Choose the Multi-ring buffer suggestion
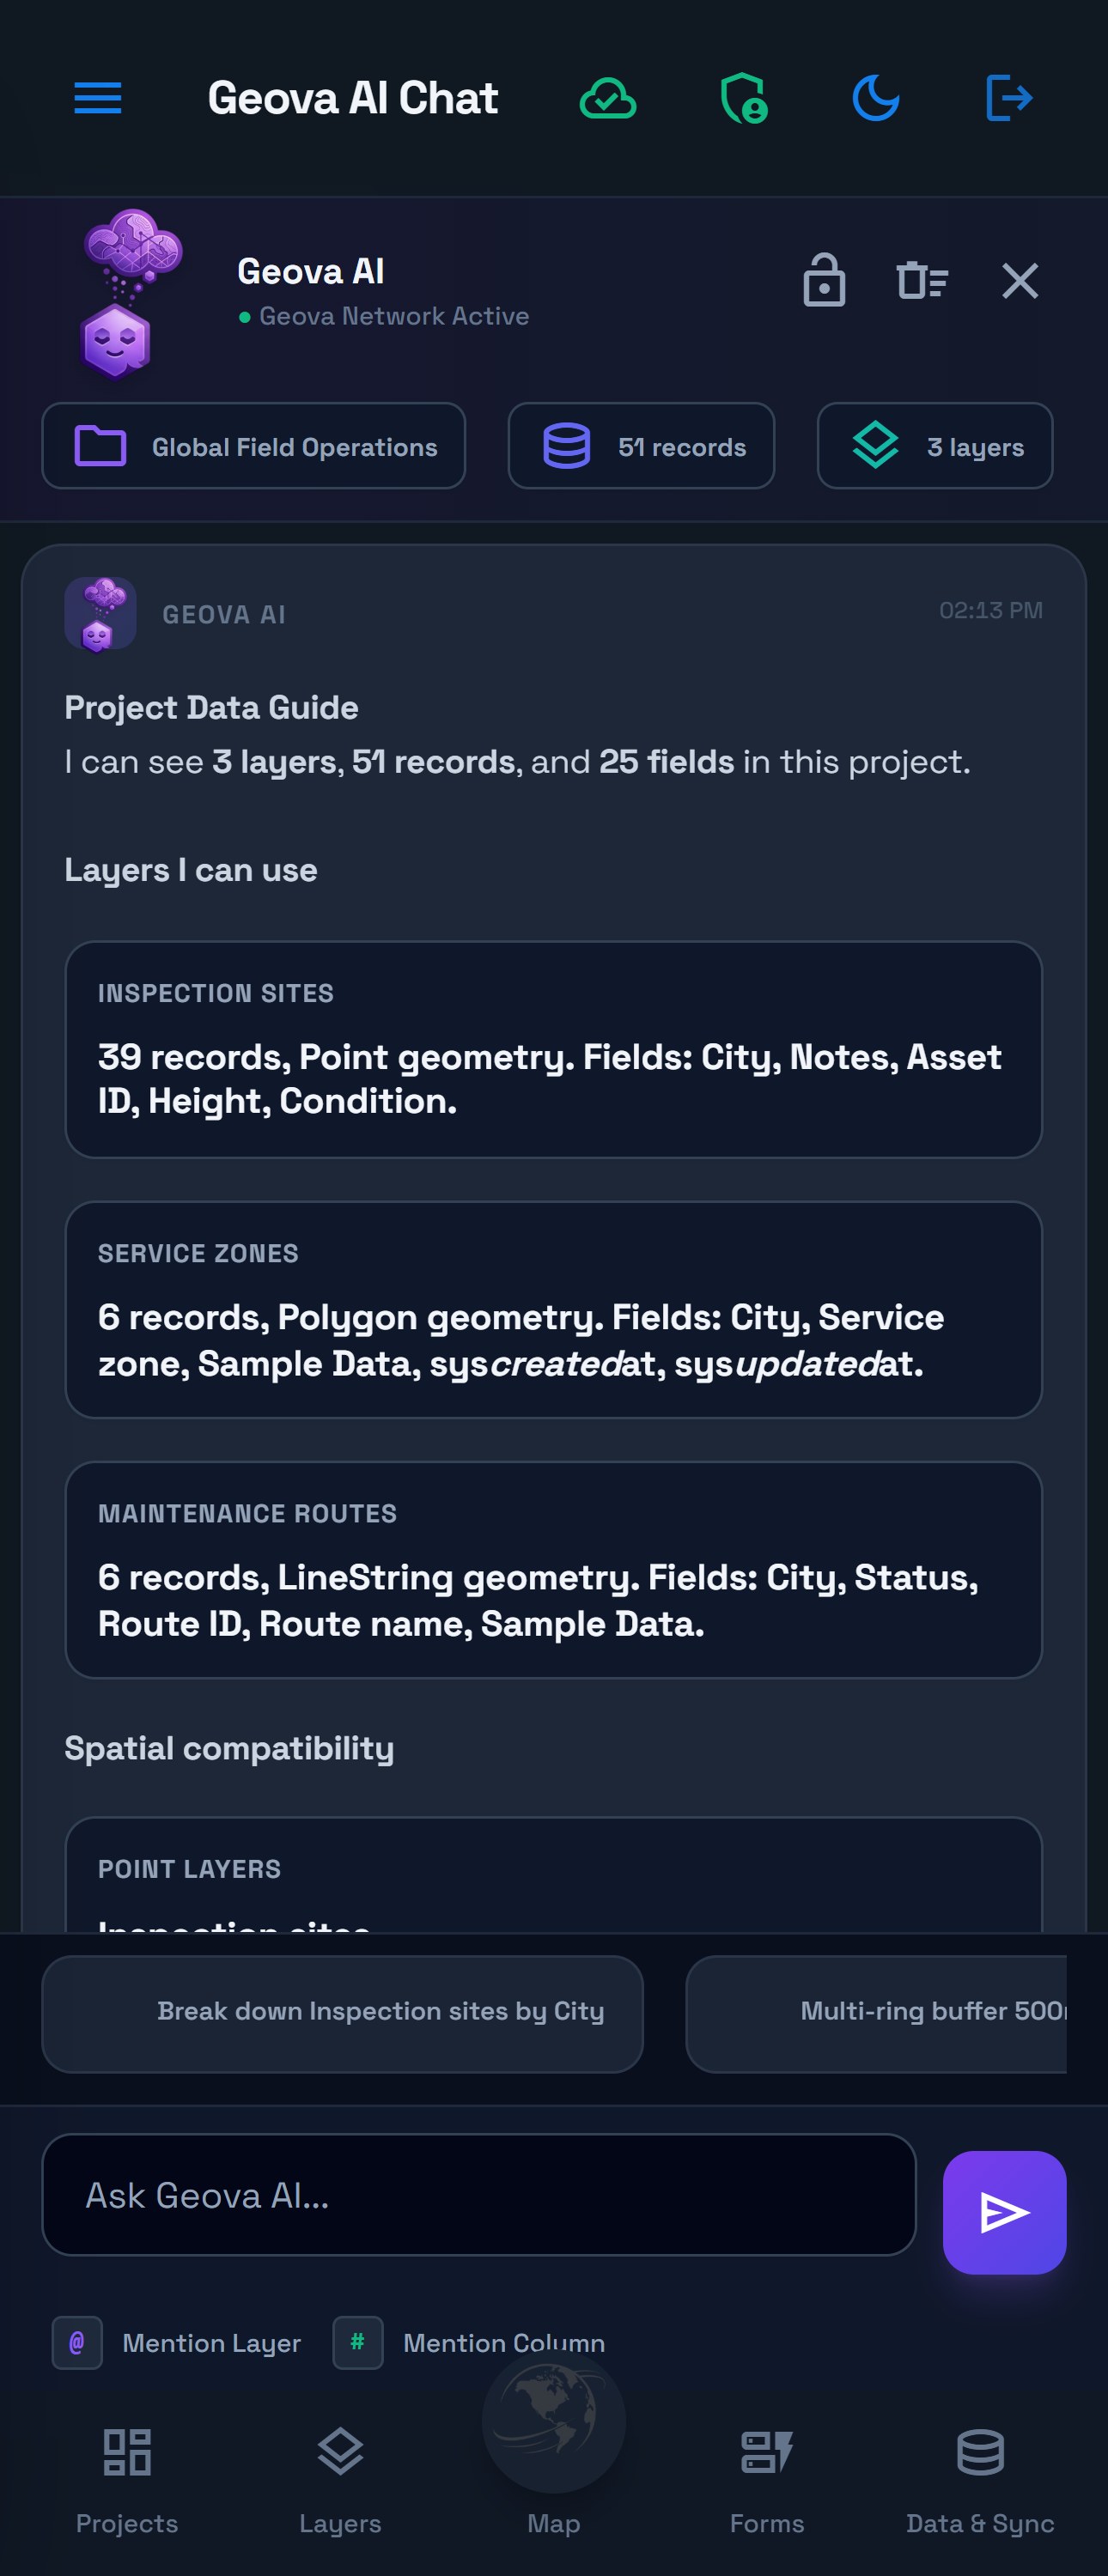 pos(876,2014)
